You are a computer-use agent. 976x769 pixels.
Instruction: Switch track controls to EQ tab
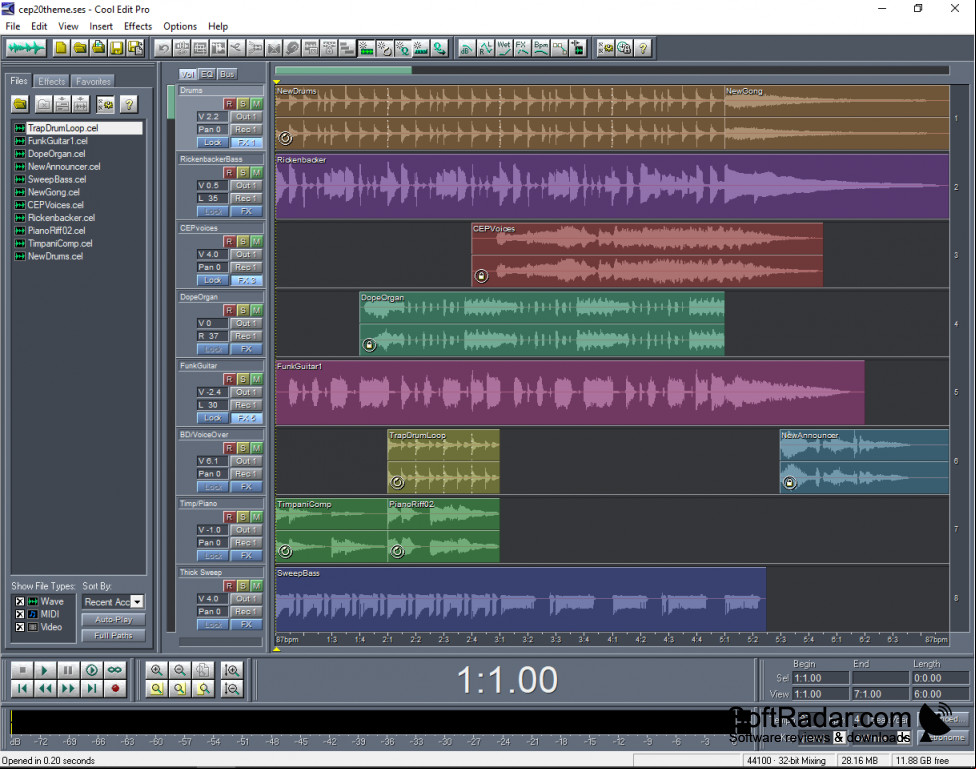point(207,74)
